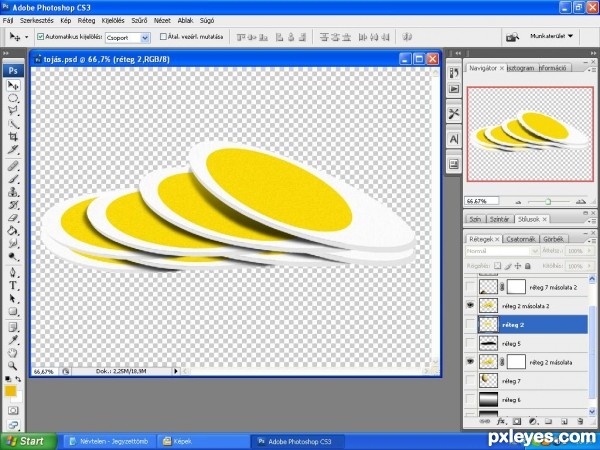Show layer réteg 6
The height and width of the screenshot is (450, 600).
tap(470, 399)
